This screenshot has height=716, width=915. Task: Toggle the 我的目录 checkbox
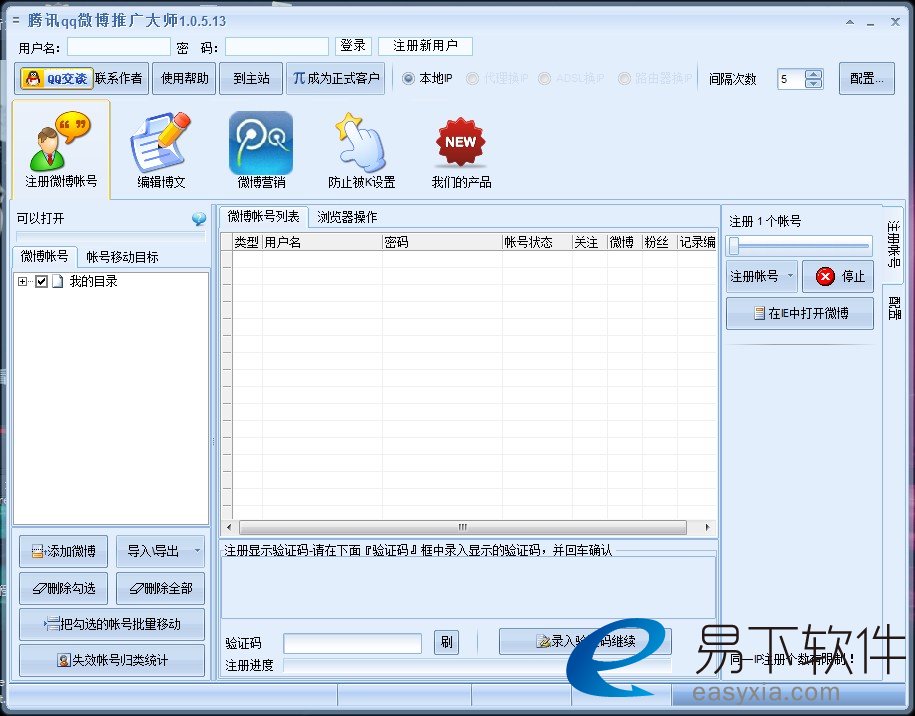(x=41, y=282)
